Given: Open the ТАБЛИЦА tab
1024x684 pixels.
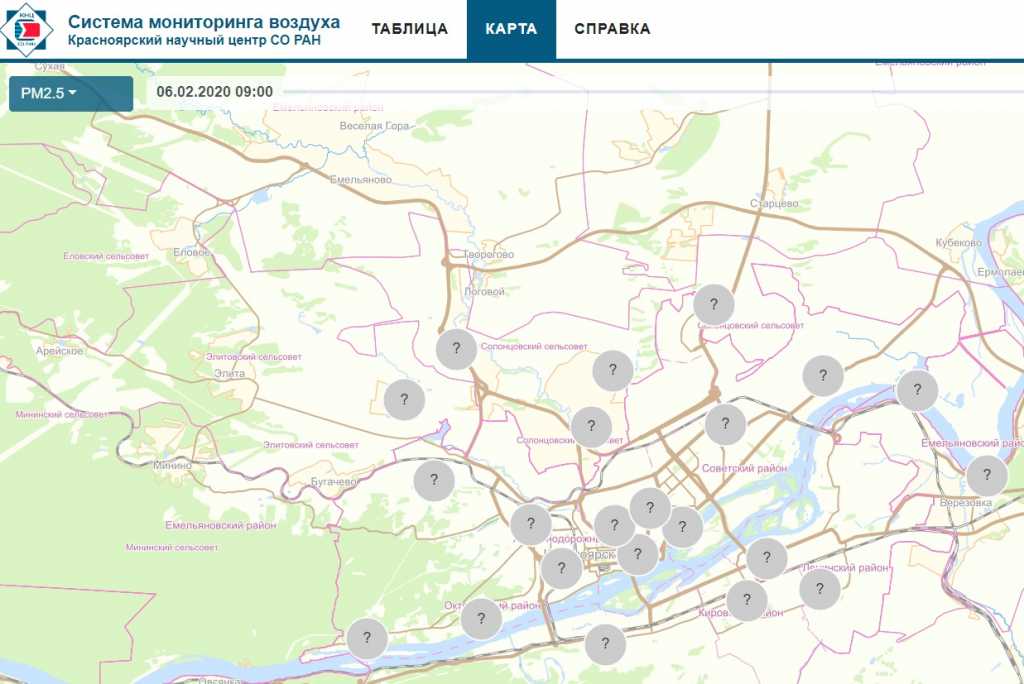Looking at the screenshot, I should click(409, 29).
